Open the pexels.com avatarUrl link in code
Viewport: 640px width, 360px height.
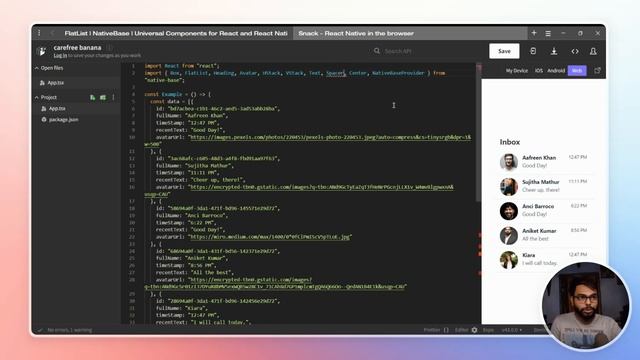click(x=330, y=137)
